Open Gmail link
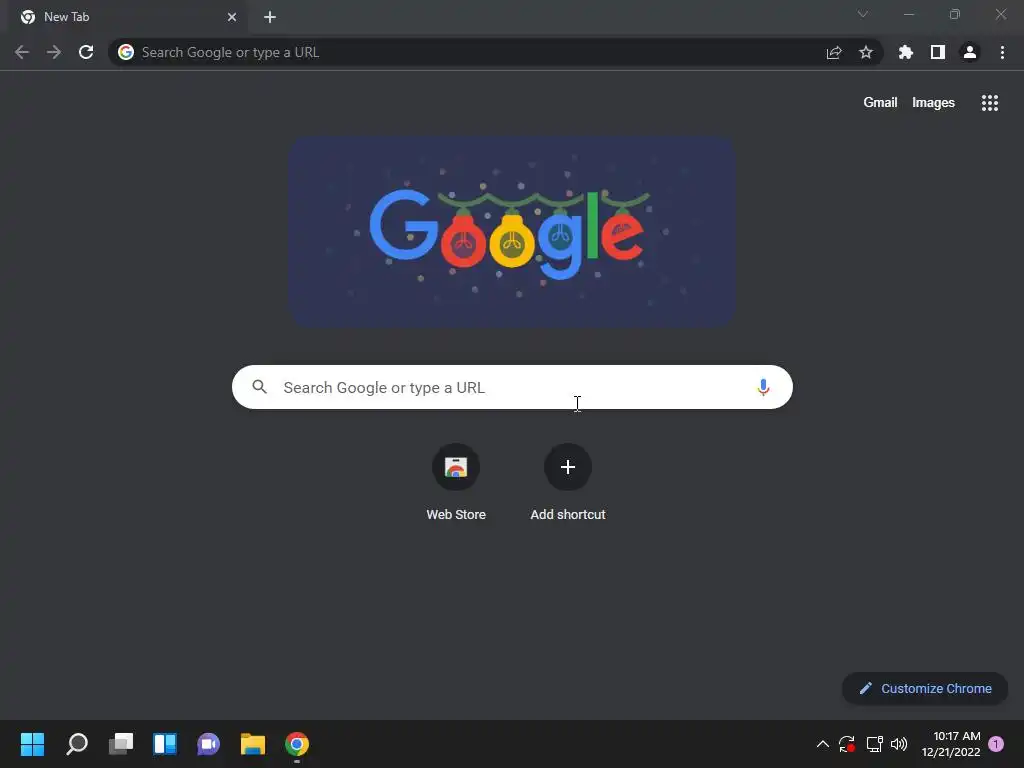Image resolution: width=1024 pixels, height=768 pixels. (x=880, y=103)
